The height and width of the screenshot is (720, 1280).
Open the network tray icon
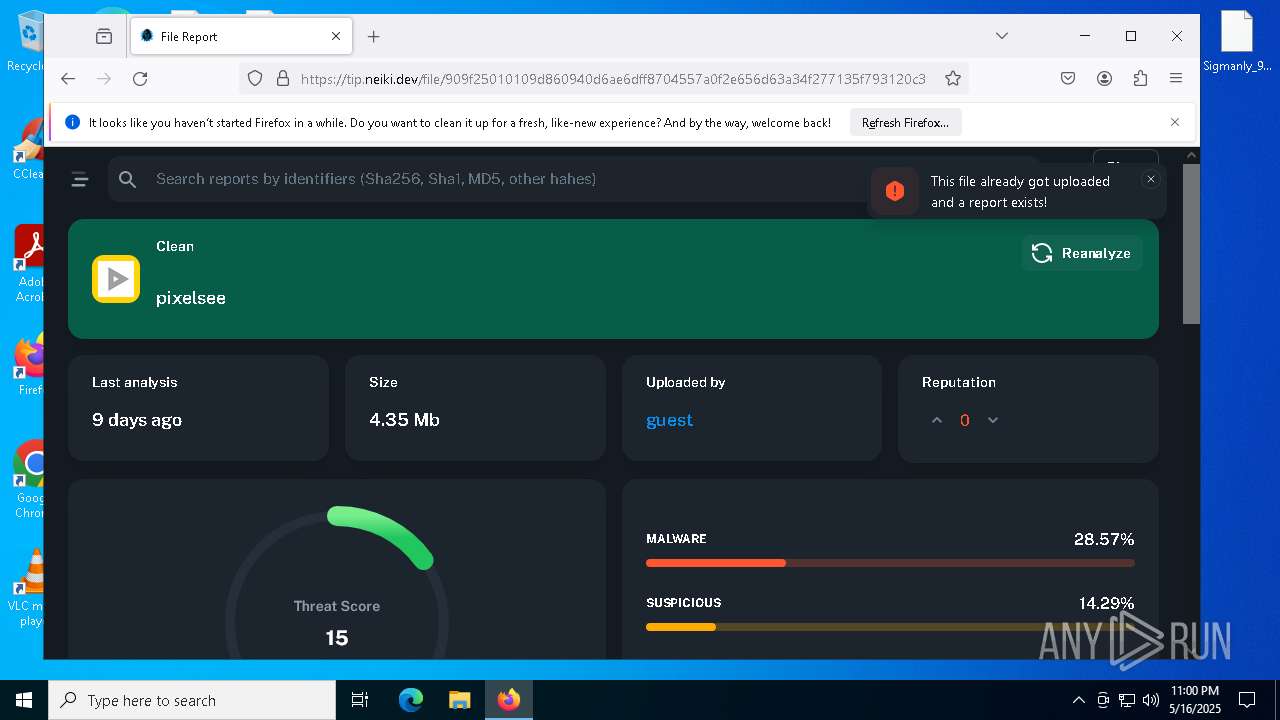click(1127, 700)
